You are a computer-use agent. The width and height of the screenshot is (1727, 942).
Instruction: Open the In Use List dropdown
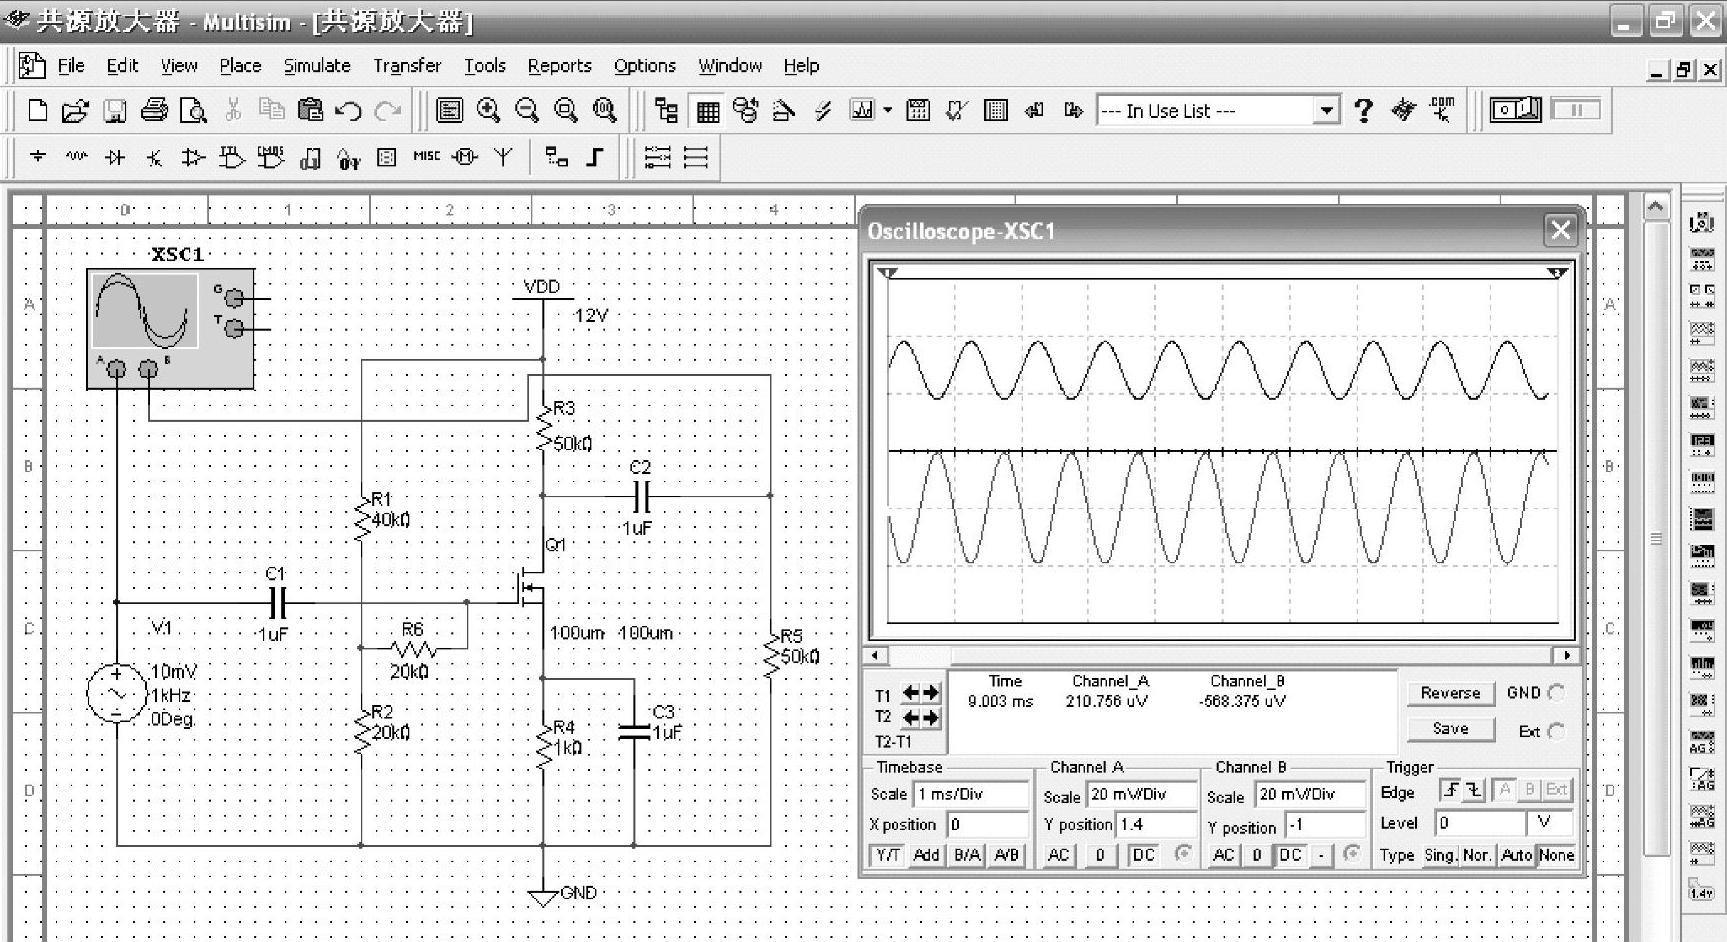click(x=1326, y=110)
